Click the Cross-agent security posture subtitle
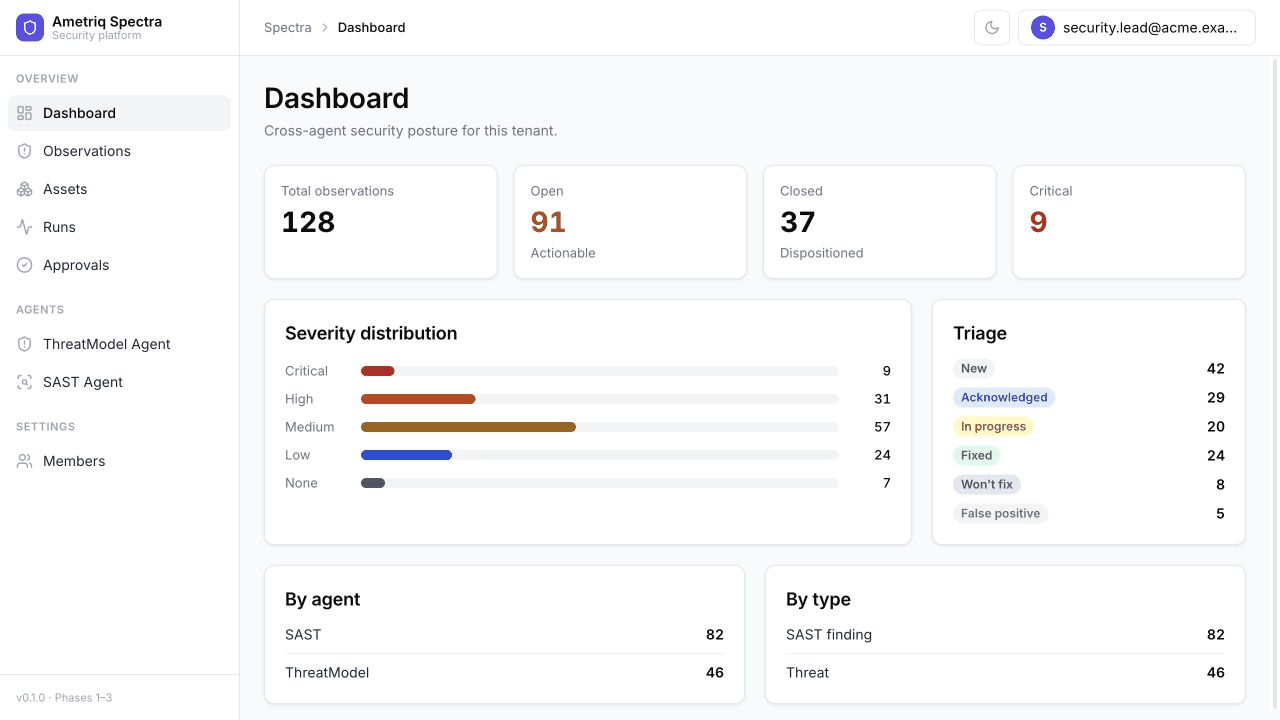This screenshot has height=720, width=1280. coord(410,131)
